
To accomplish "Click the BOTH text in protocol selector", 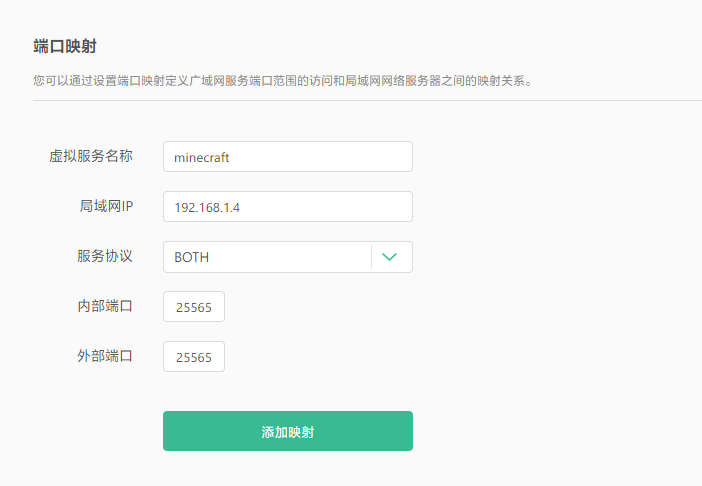I will point(192,257).
